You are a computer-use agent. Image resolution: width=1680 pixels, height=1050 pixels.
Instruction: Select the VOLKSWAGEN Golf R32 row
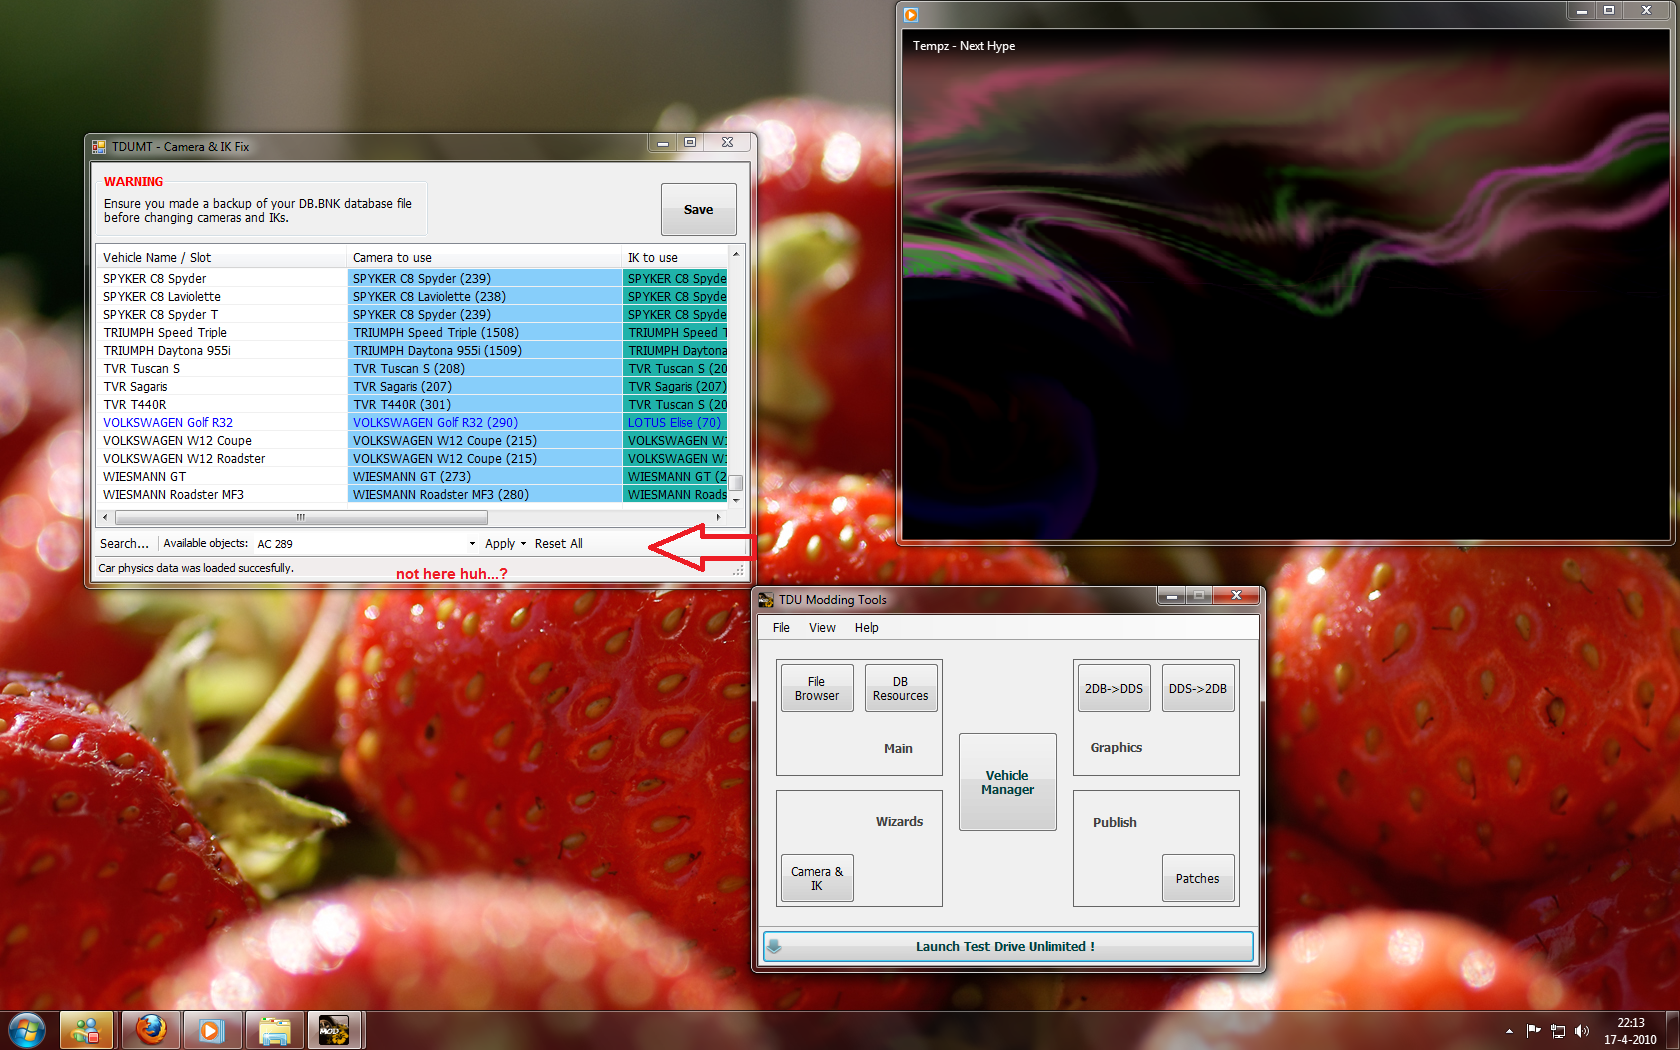pyautogui.click(x=168, y=423)
